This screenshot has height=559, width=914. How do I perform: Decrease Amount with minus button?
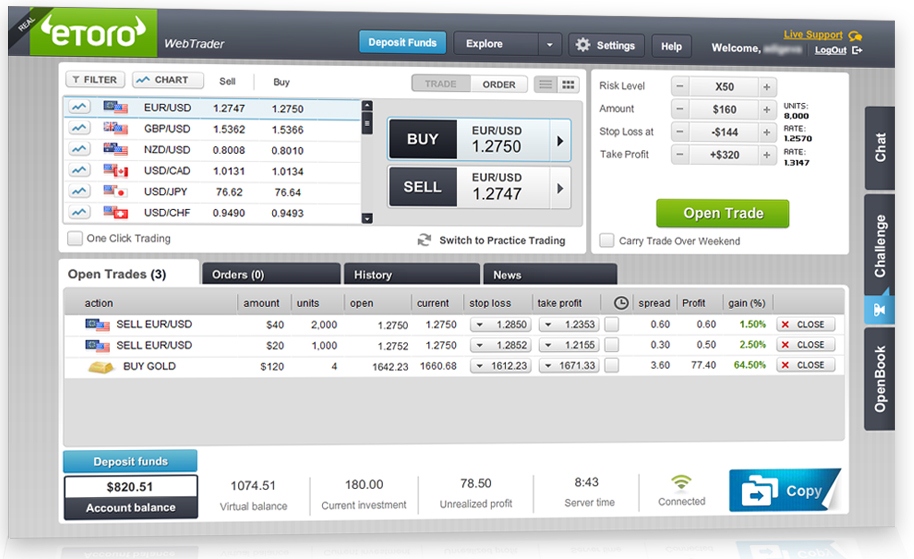(680, 109)
